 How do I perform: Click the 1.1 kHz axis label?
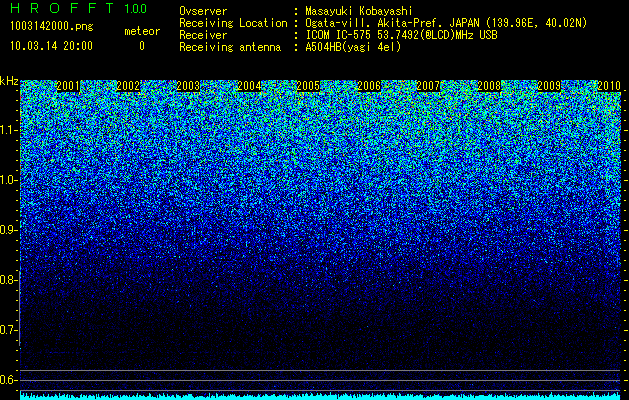tap(8, 130)
